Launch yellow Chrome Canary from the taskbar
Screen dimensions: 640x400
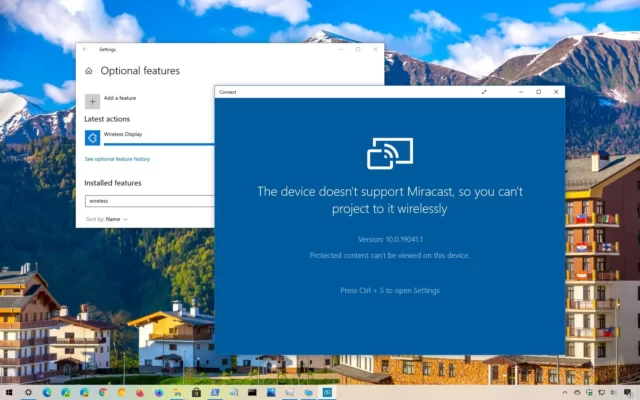point(121,393)
